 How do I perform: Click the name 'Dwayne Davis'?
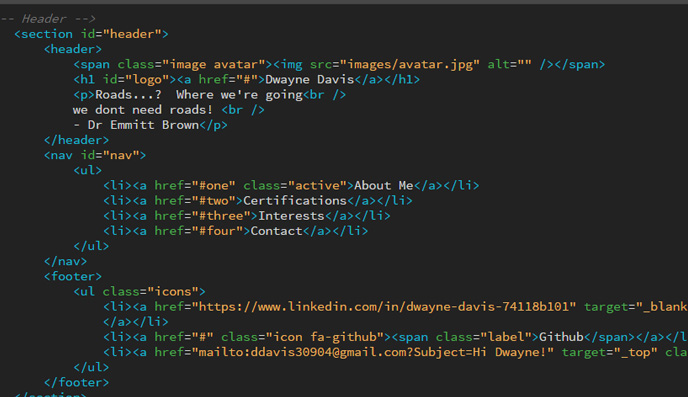pyautogui.click(x=309, y=79)
